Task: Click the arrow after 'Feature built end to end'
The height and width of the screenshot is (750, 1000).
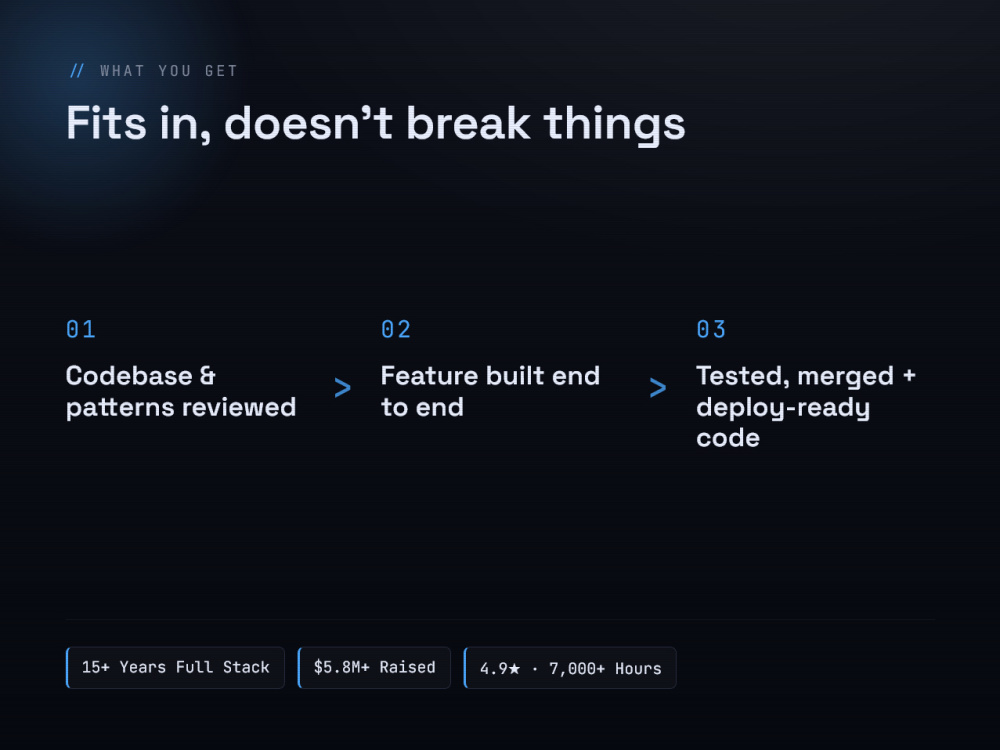Action: point(658,388)
